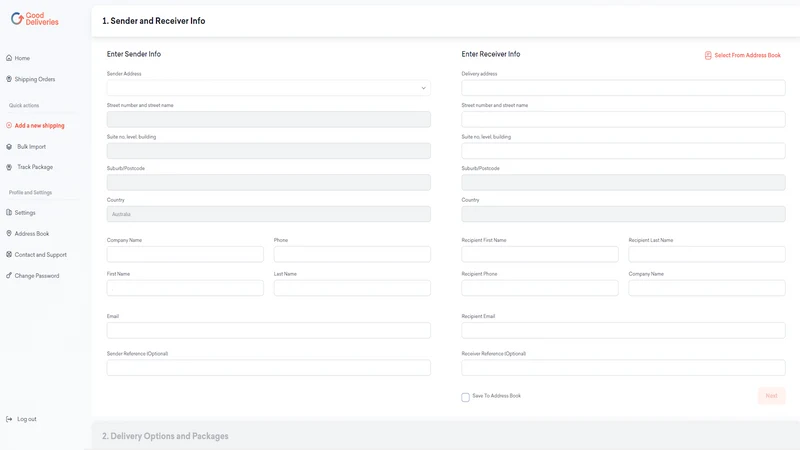Click the Quick actions section label

point(24,106)
